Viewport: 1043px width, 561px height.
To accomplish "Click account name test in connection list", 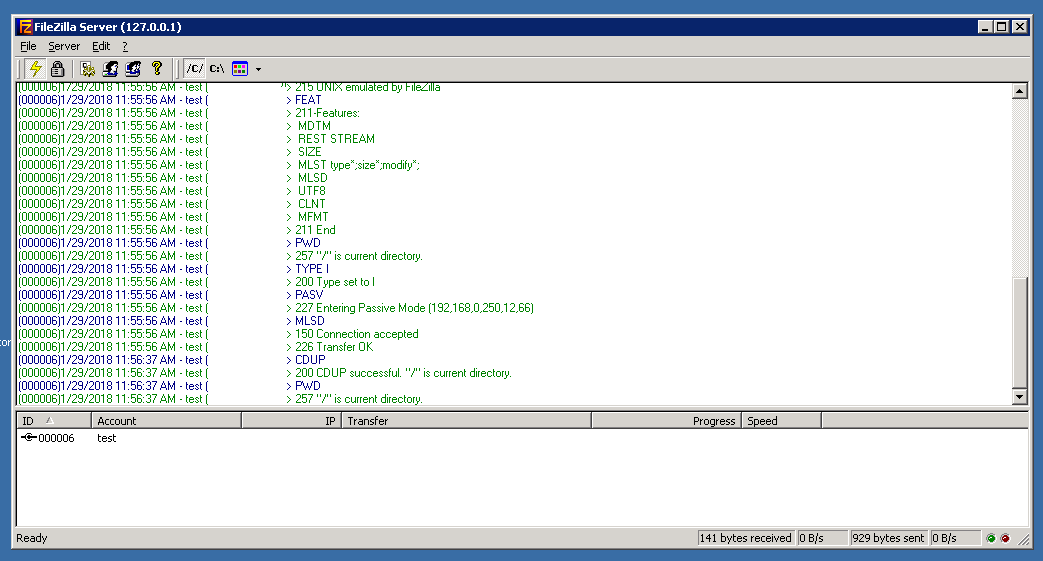I will click(106, 438).
